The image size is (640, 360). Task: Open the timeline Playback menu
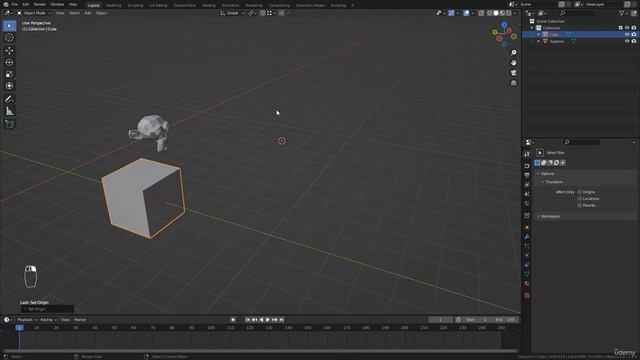pos(27,320)
